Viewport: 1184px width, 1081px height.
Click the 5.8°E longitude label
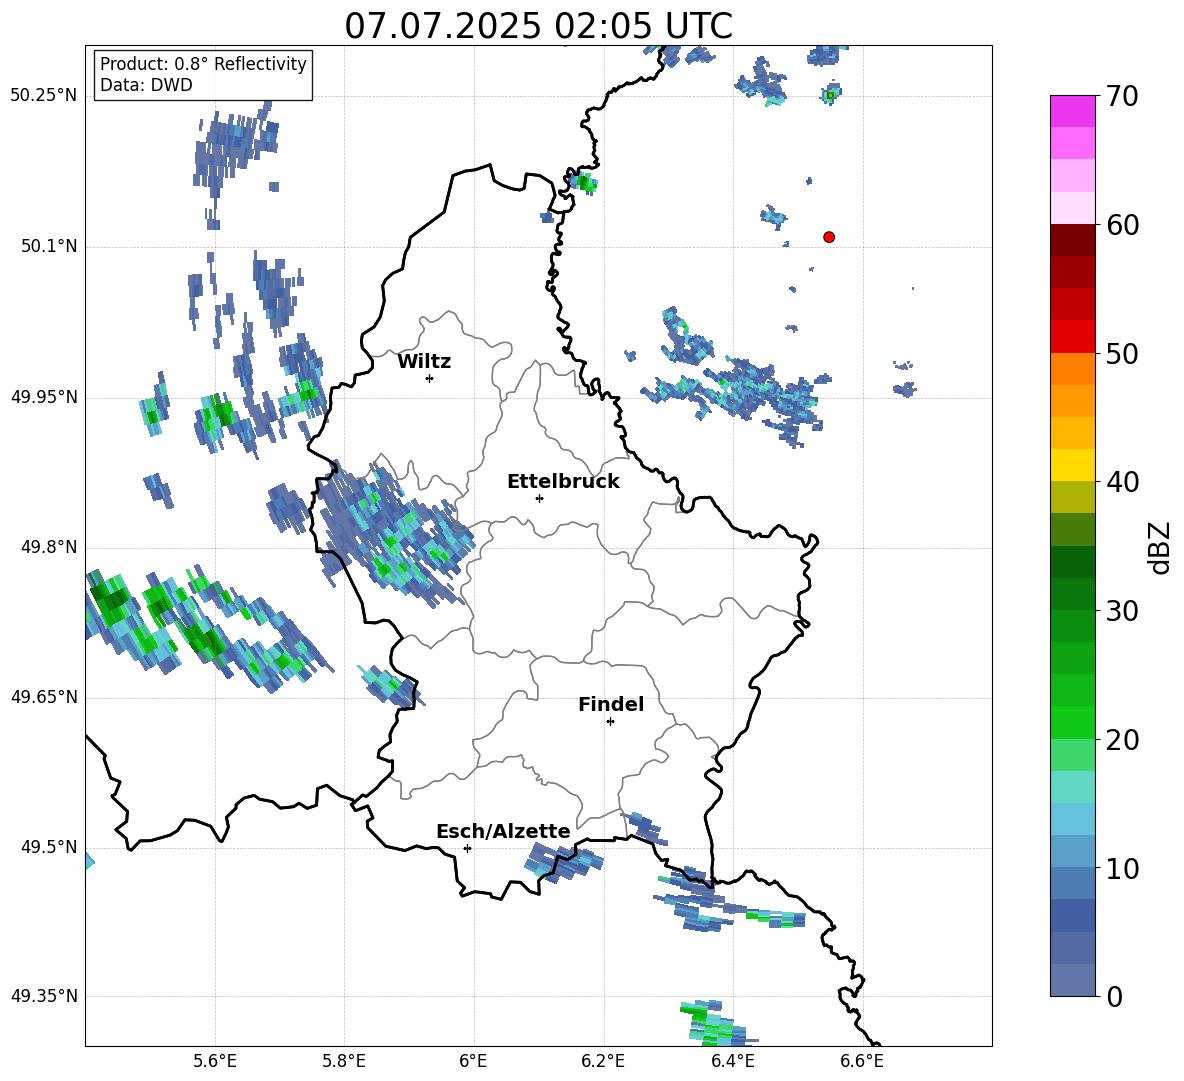click(x=344, y=1061)
